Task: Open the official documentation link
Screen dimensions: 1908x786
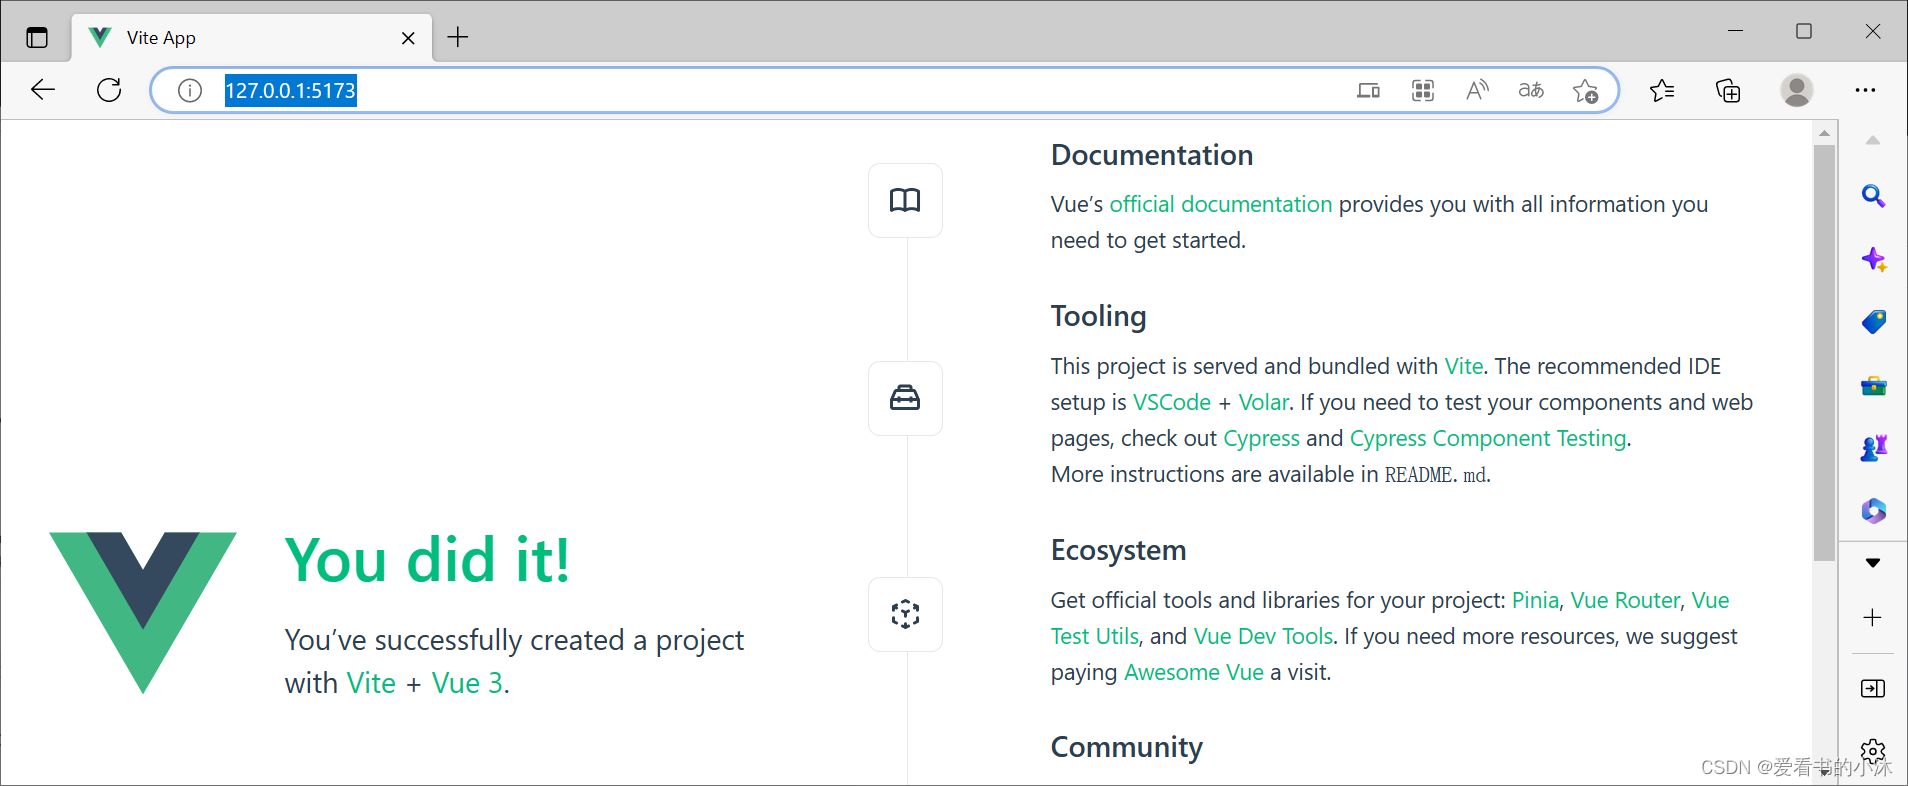Action: point(1220,204)
